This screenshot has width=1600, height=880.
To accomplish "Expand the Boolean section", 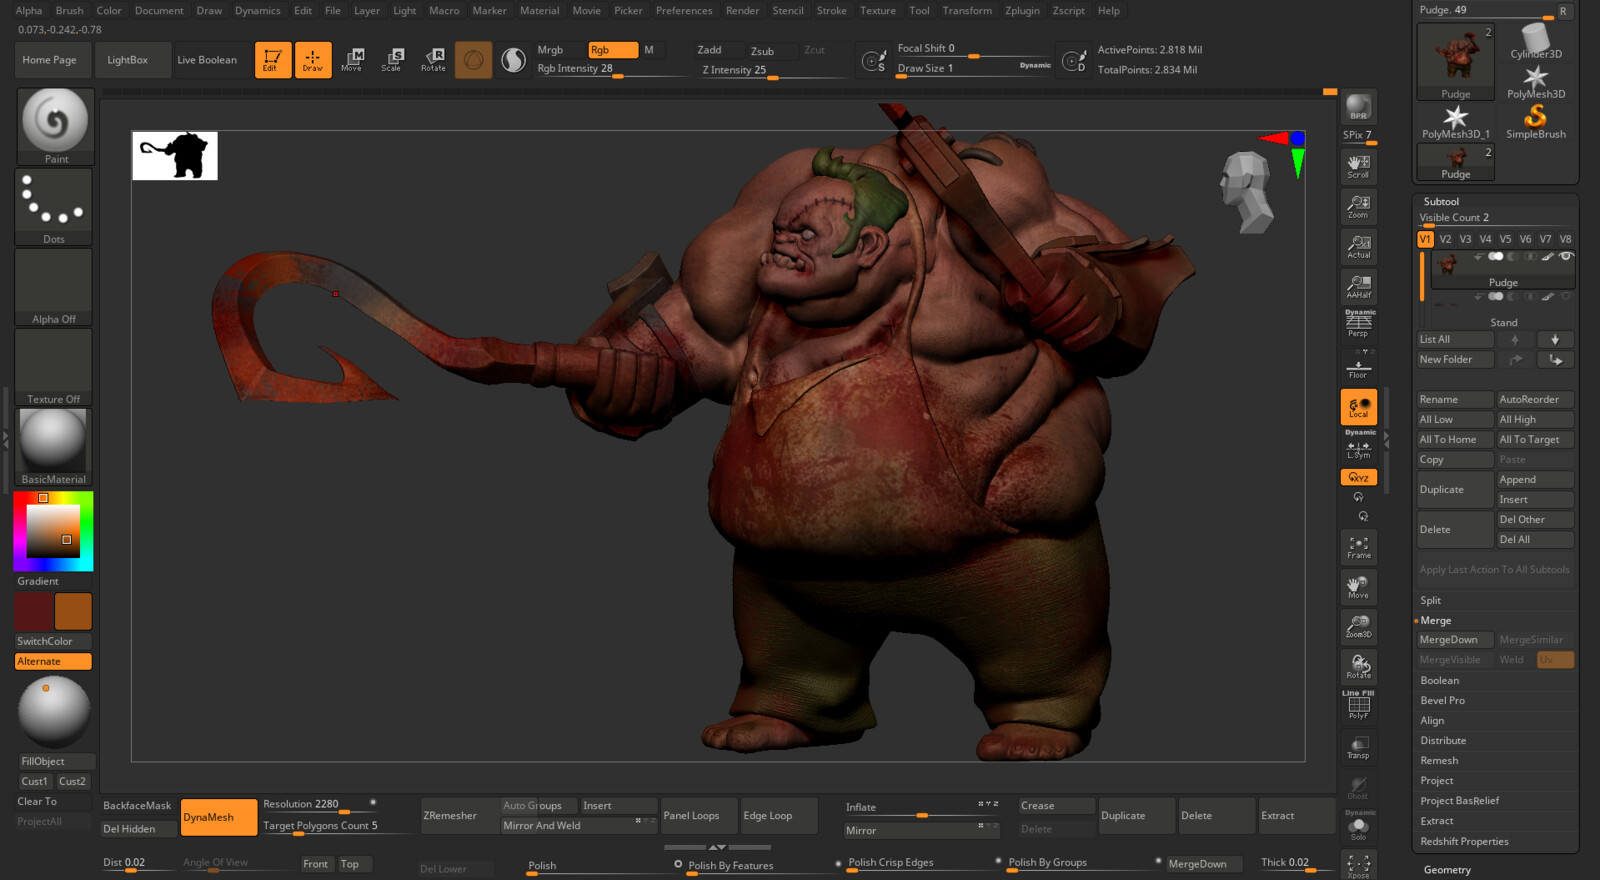I will [x=1439, y=681].
